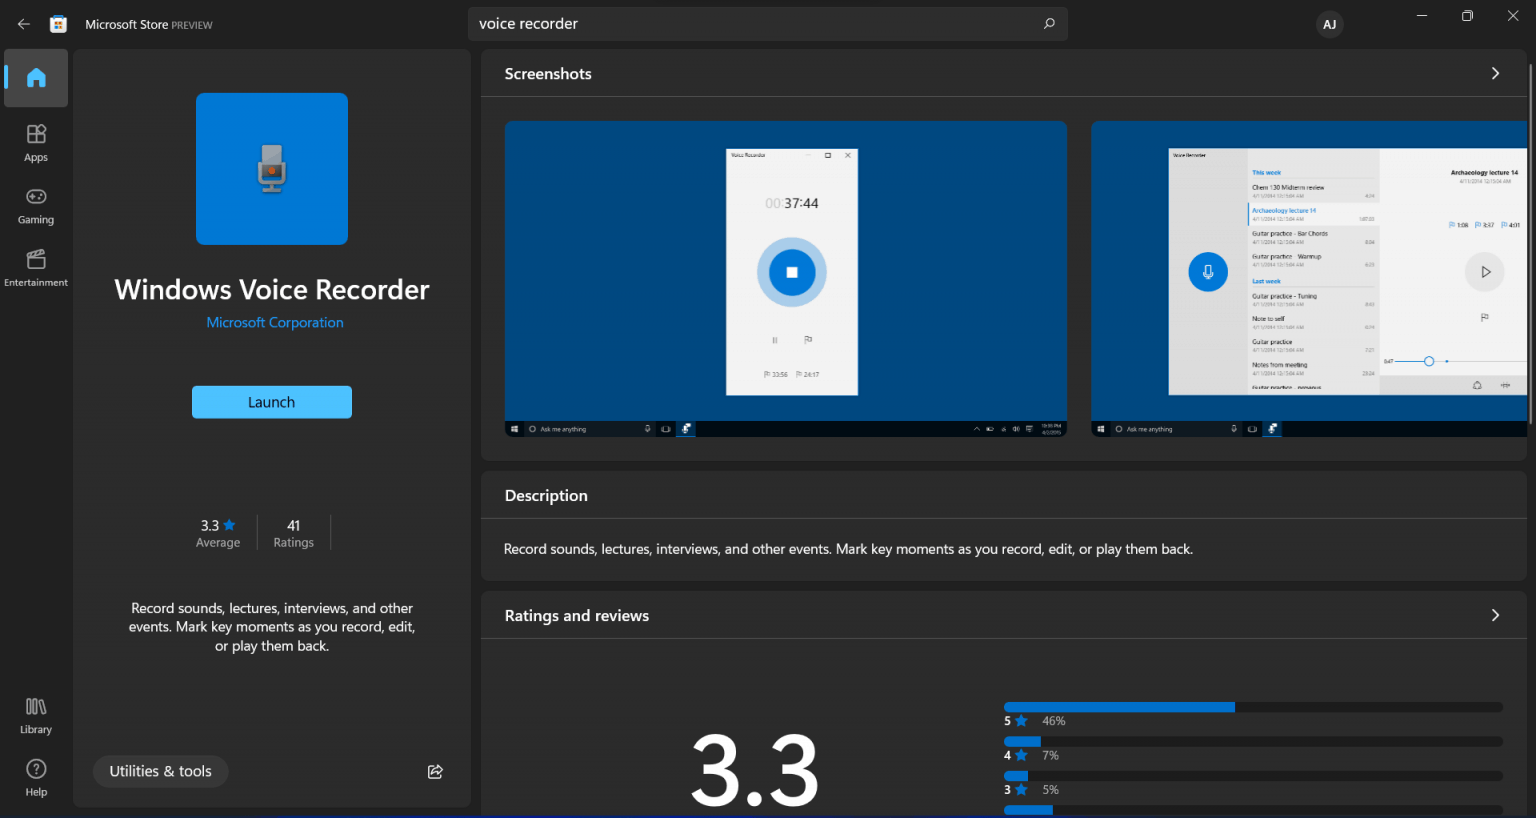Viewport: 1536px width, 818px height.
Task: View the first app screenshot
Action: [785, 277]
